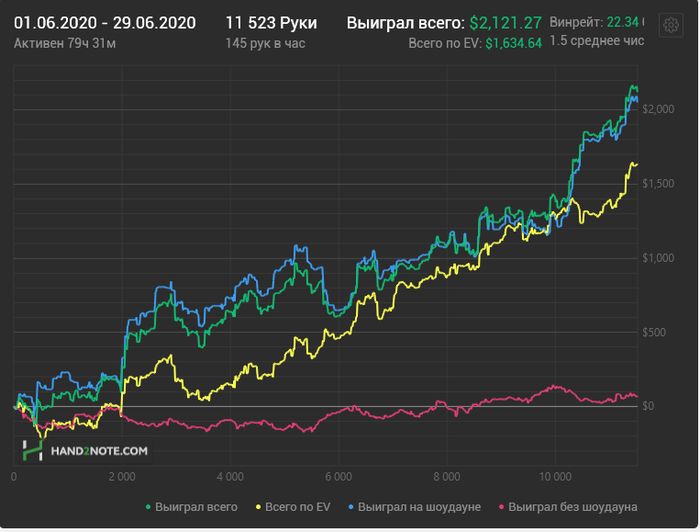Toggle the 'Выиграл на шоудауне' legend series
The width and height of the screenshot is (700, 532).
[x=414, y=507]
